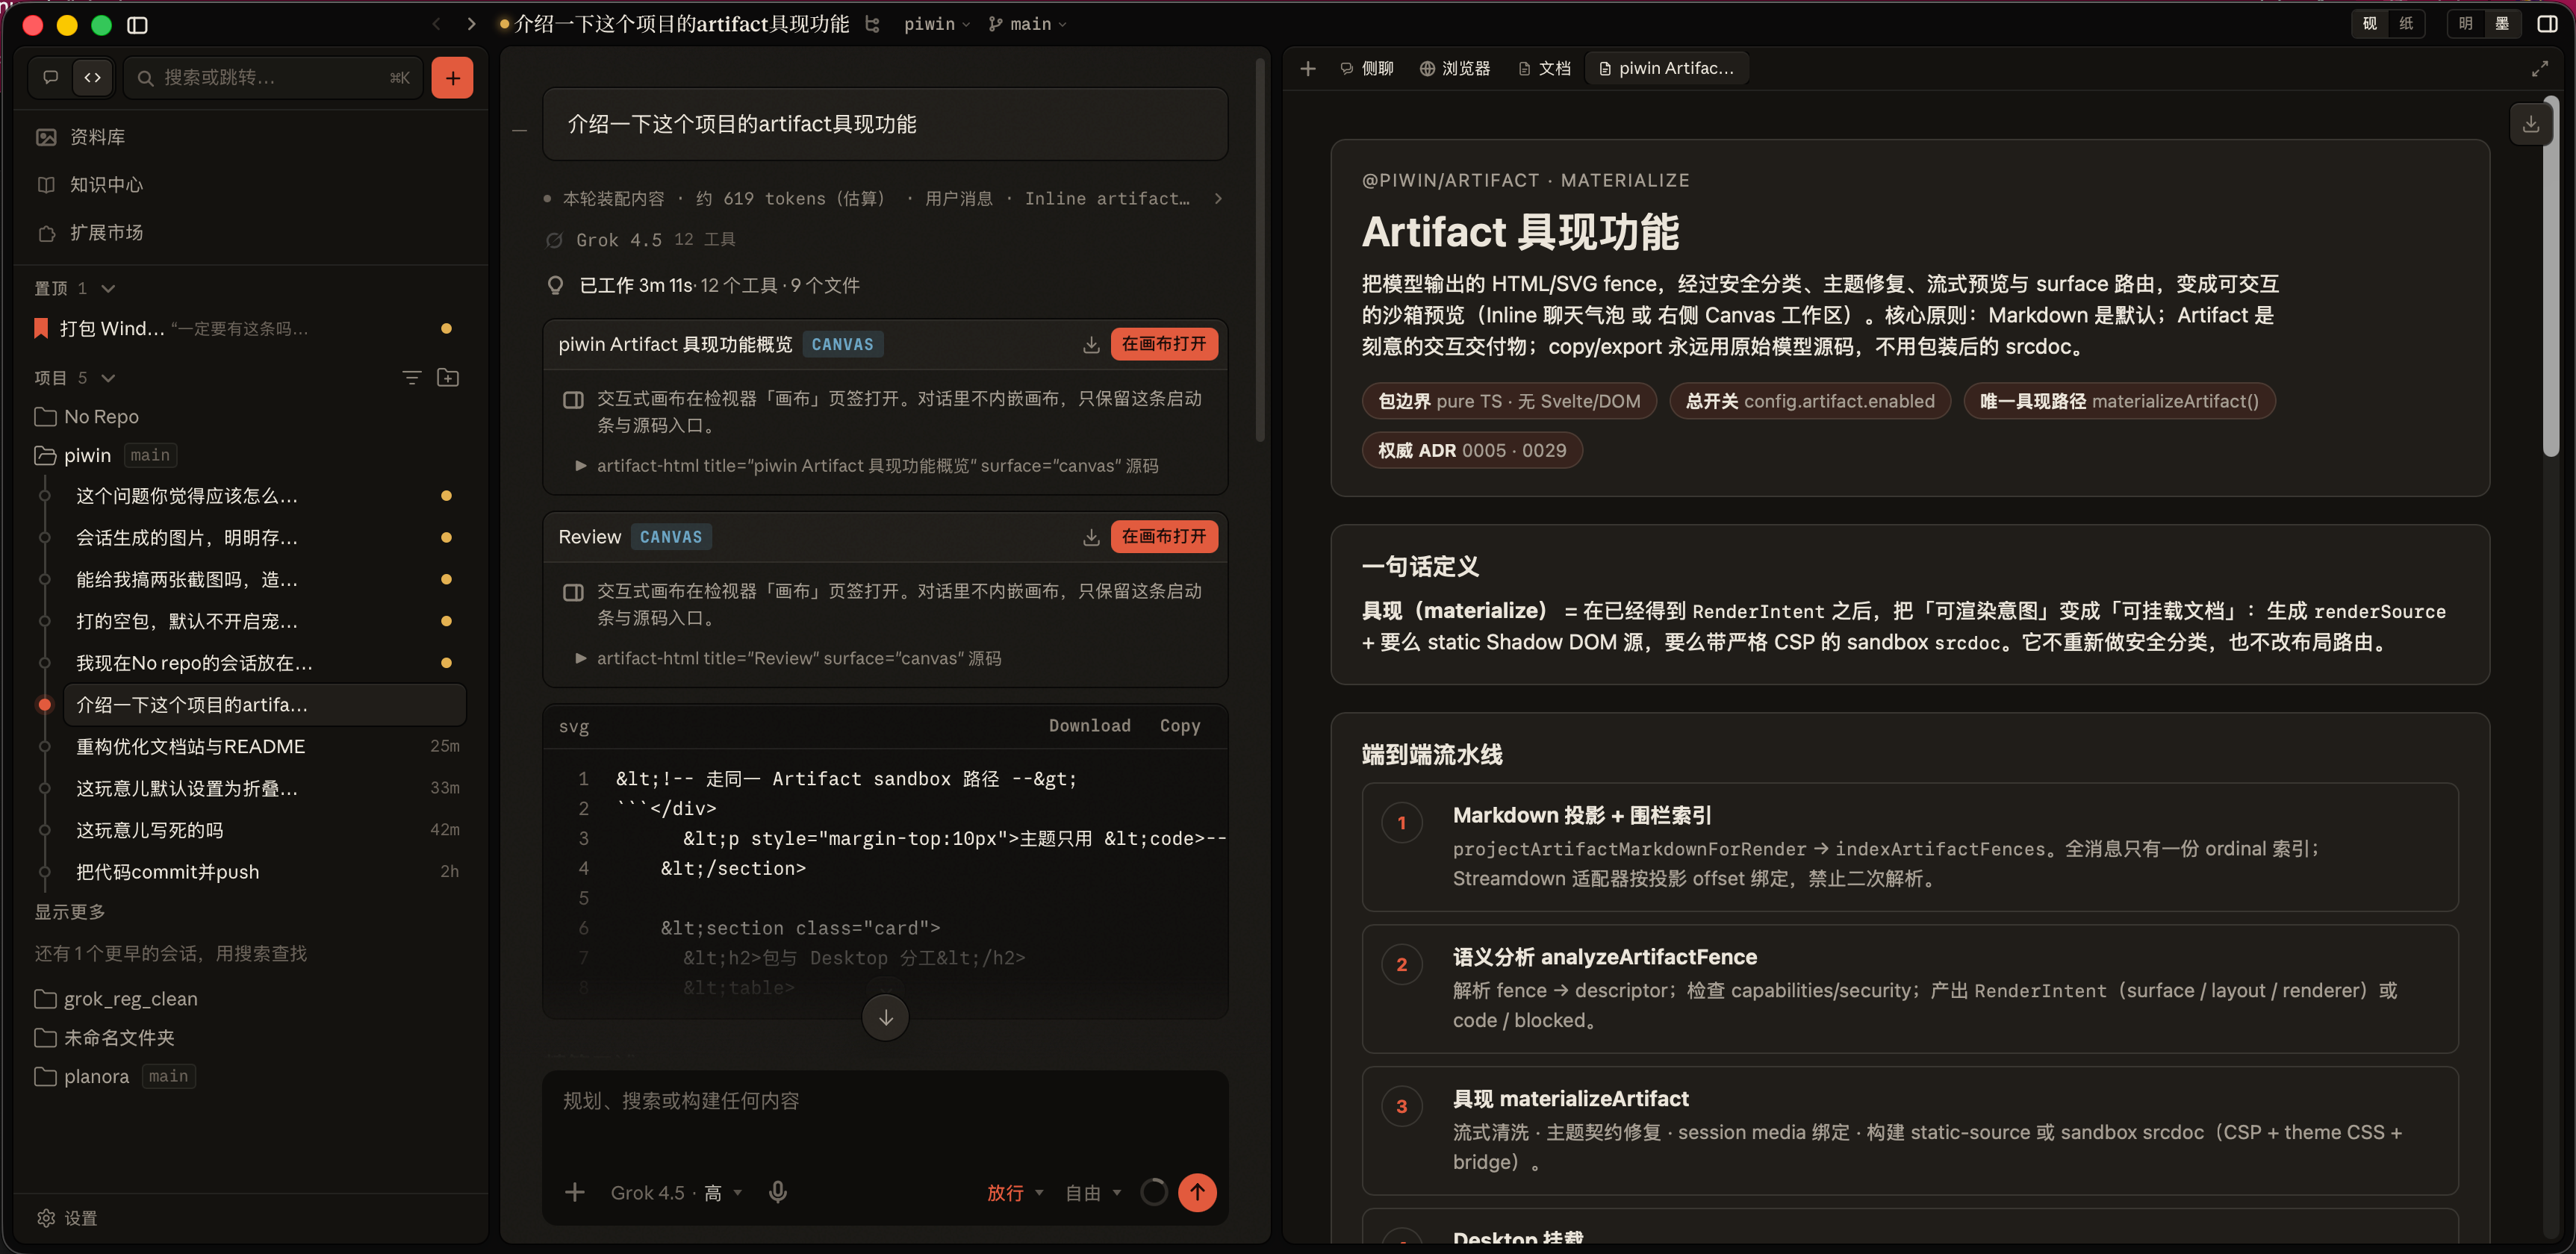This screenshot has width=2576, height=1254.
Task: Add a new inspector tab with plus
Action: point(1307,69)
